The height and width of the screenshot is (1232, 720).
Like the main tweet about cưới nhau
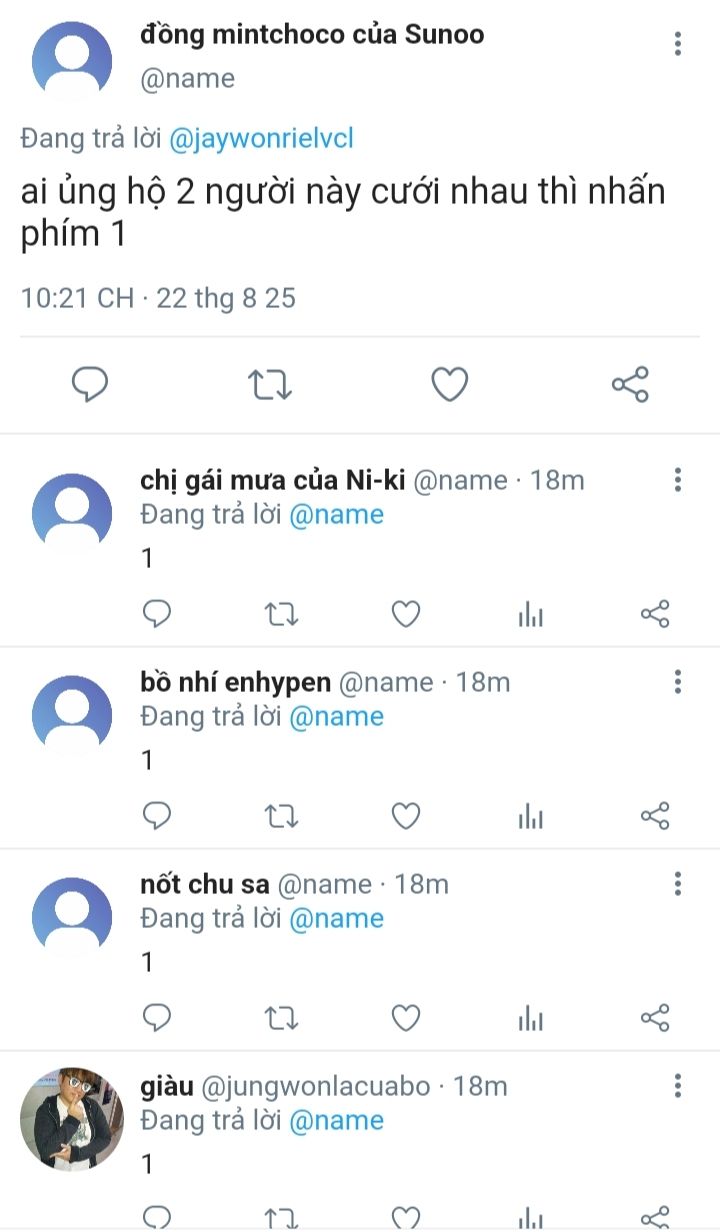449,384
